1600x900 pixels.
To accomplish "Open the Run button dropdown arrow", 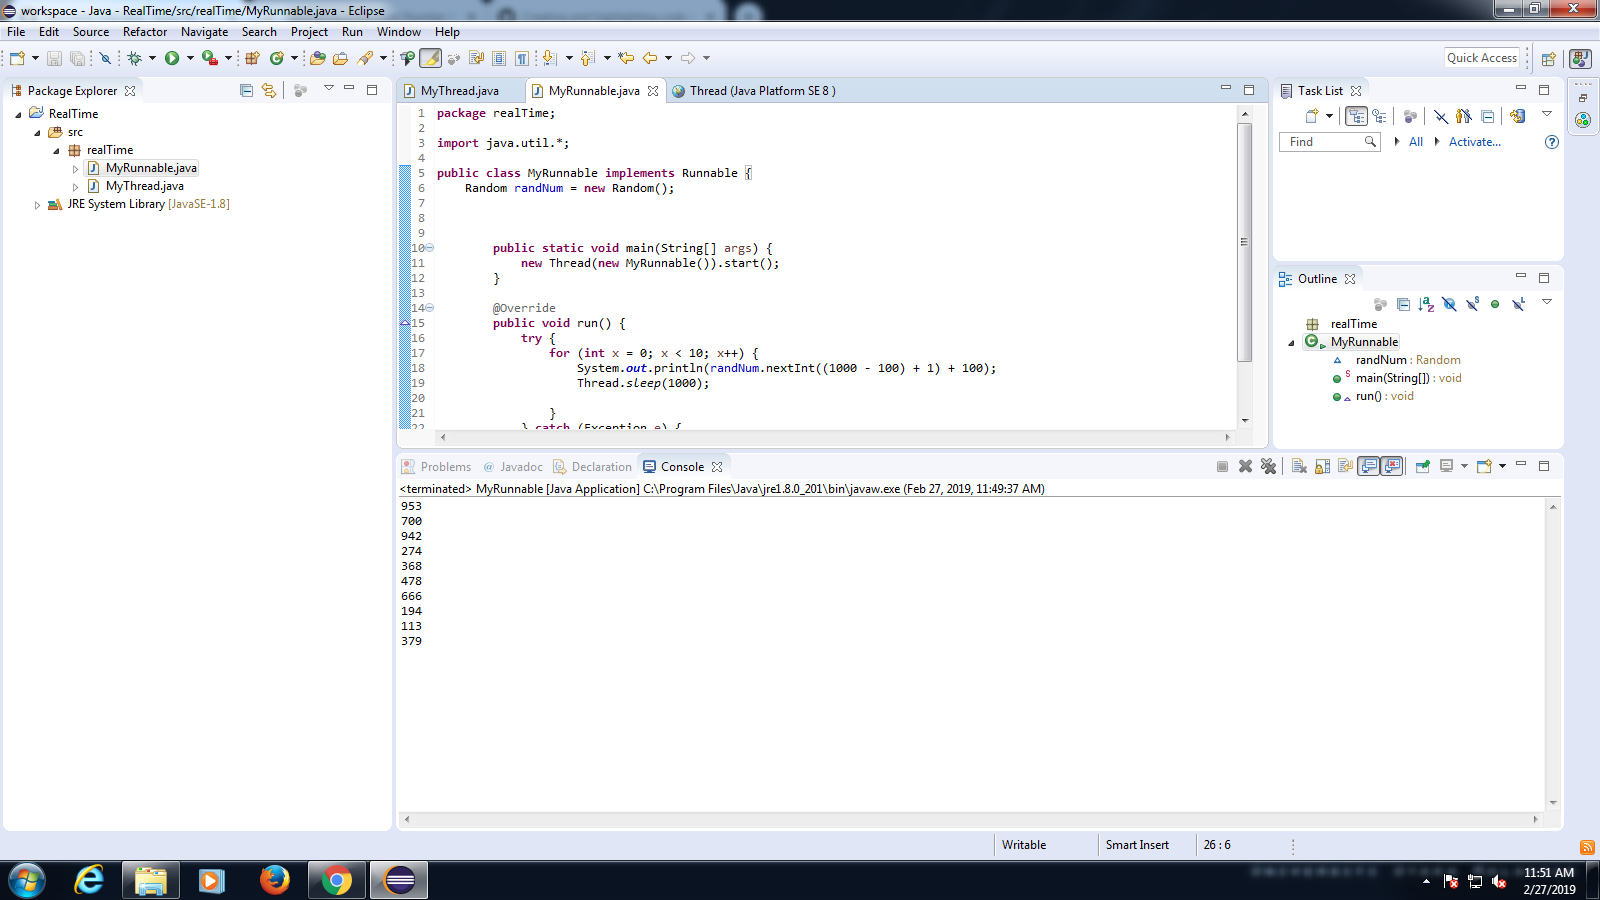I will pos(190,58).
